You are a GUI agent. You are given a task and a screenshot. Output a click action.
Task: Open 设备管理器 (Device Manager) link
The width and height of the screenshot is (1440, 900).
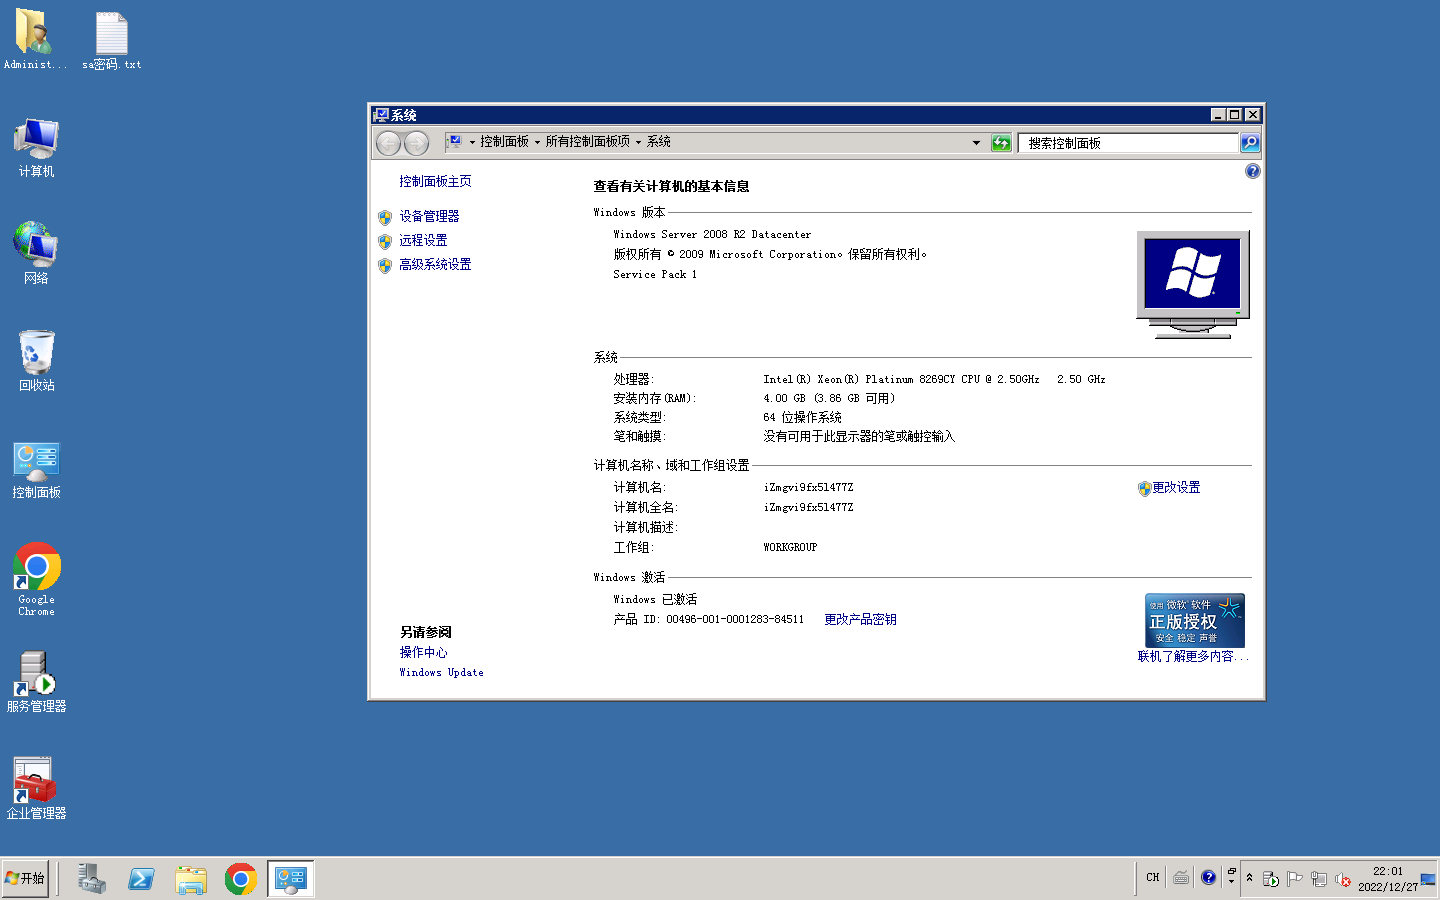429,216
